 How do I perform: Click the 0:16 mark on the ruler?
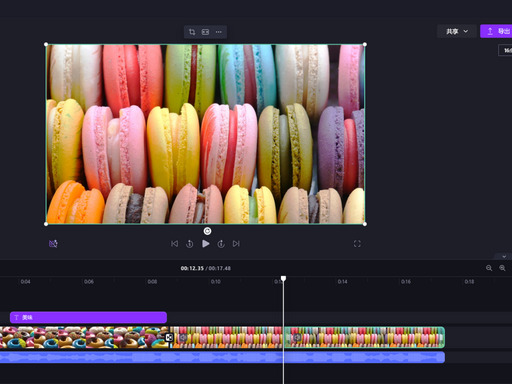coord(406,282)
